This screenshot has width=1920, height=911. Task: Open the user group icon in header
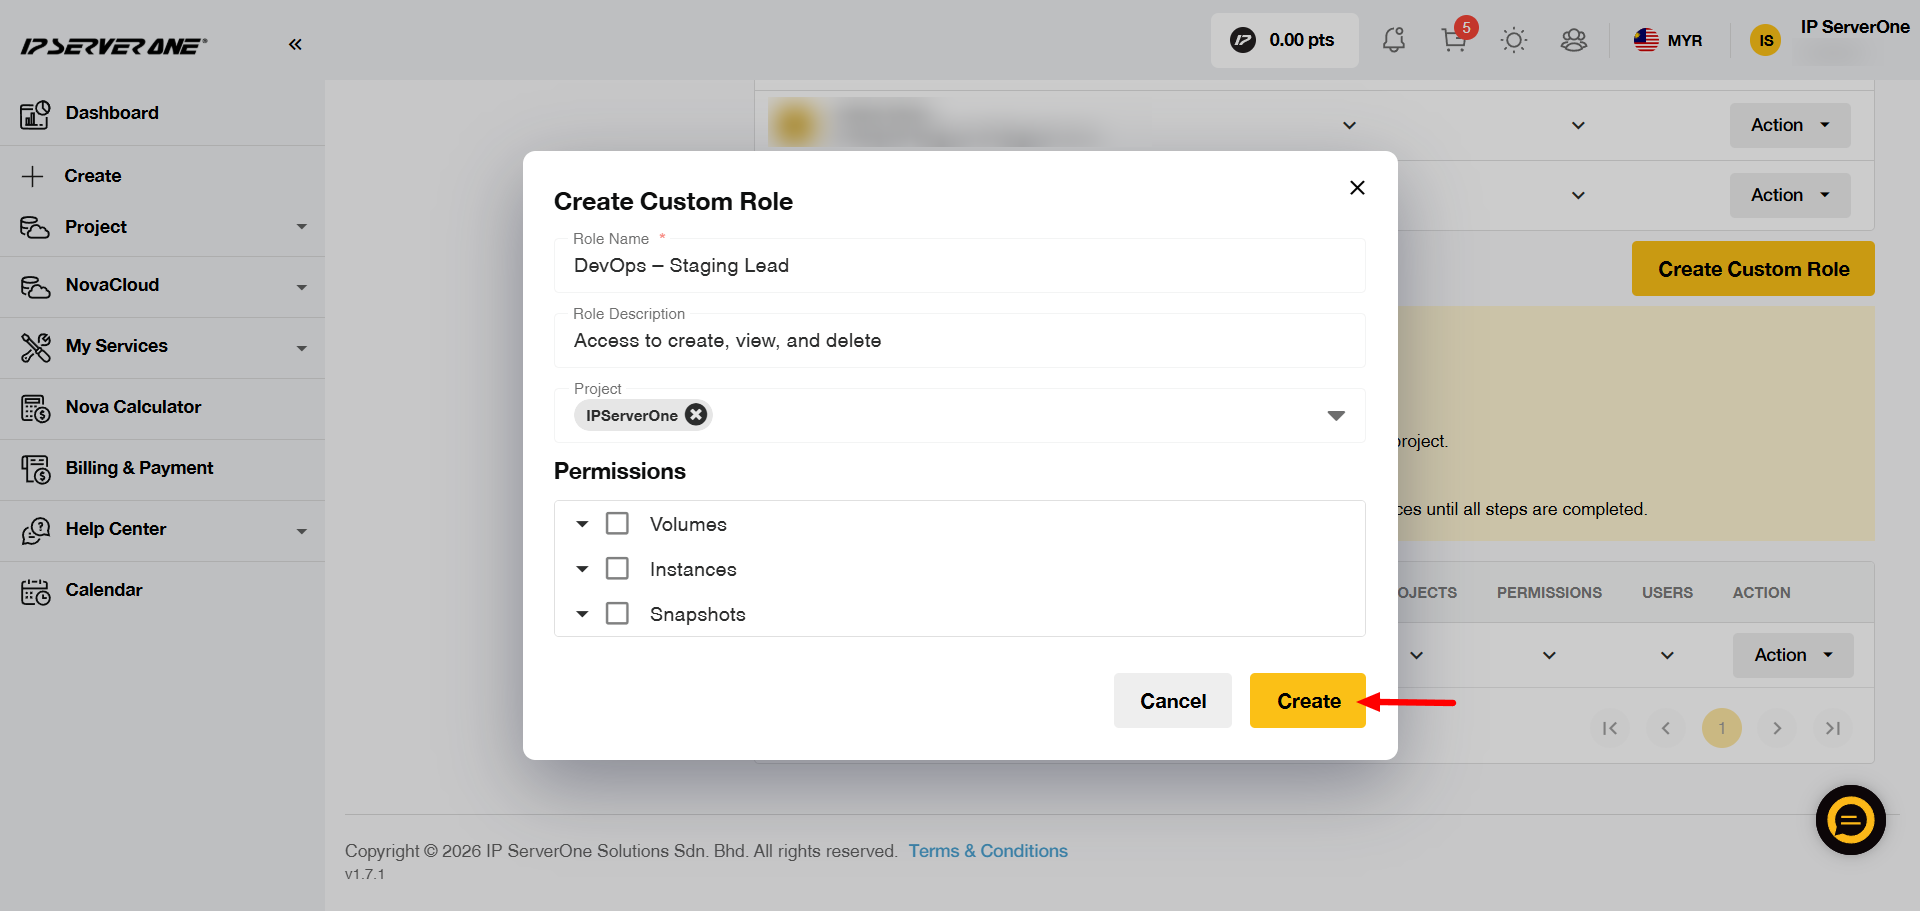1574,40
